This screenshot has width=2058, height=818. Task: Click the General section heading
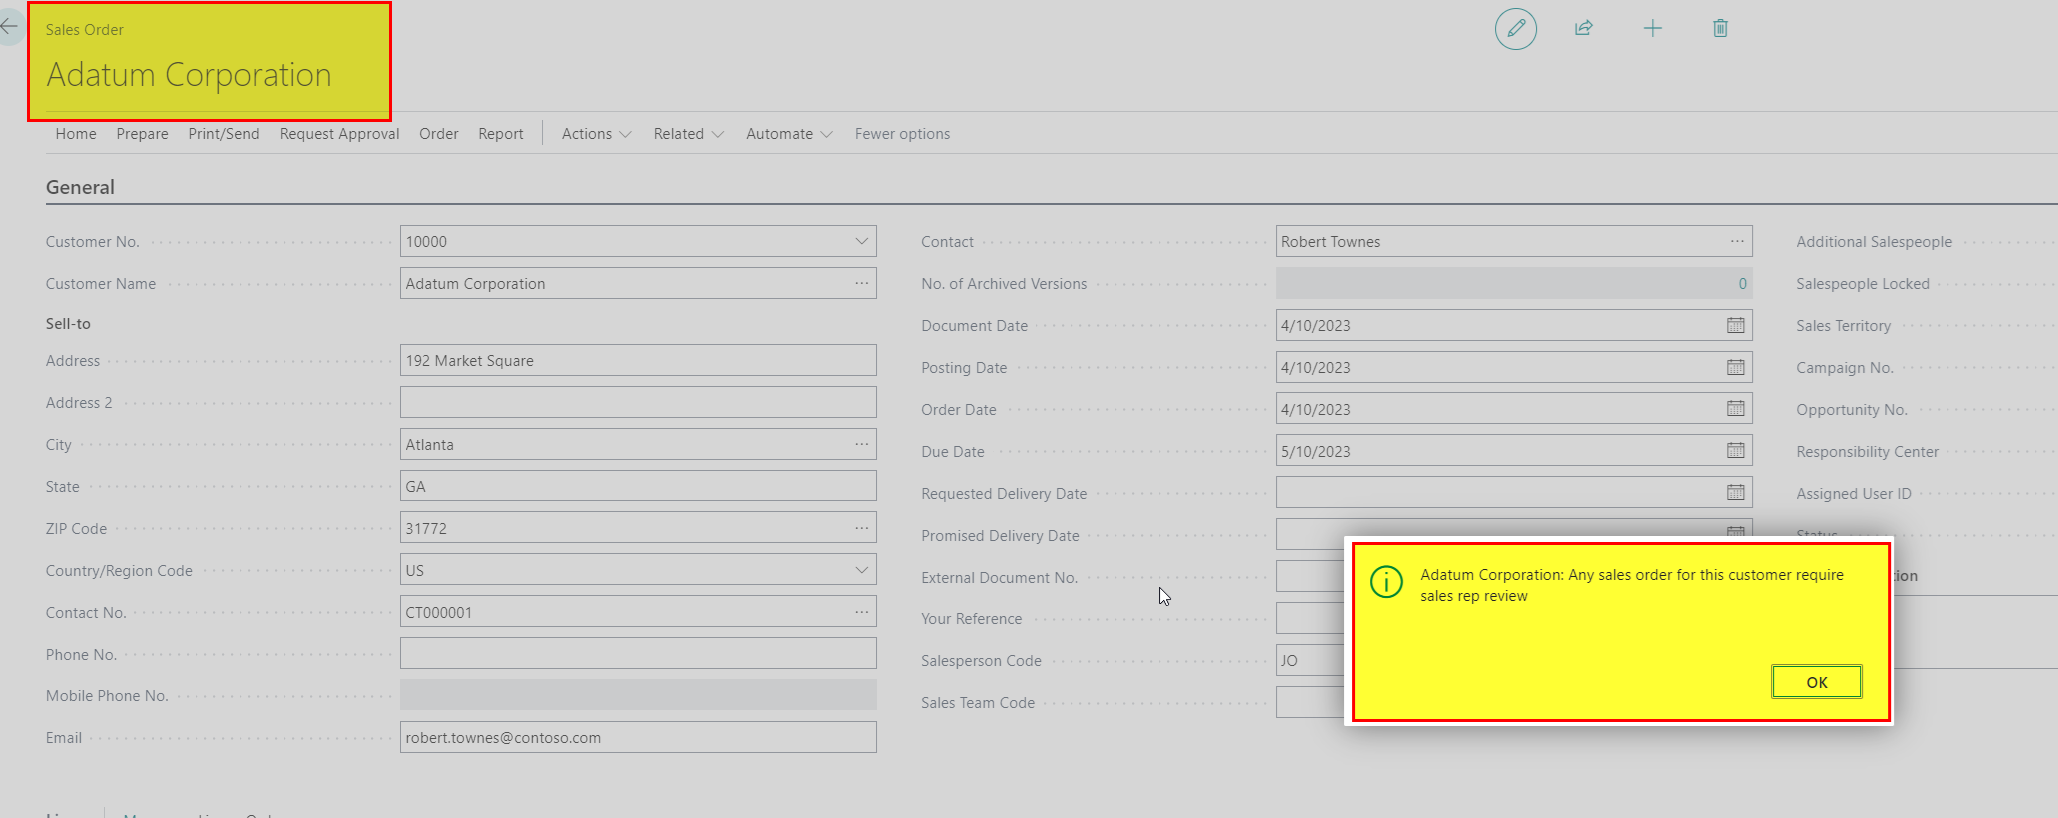click(x=80, y=187)
